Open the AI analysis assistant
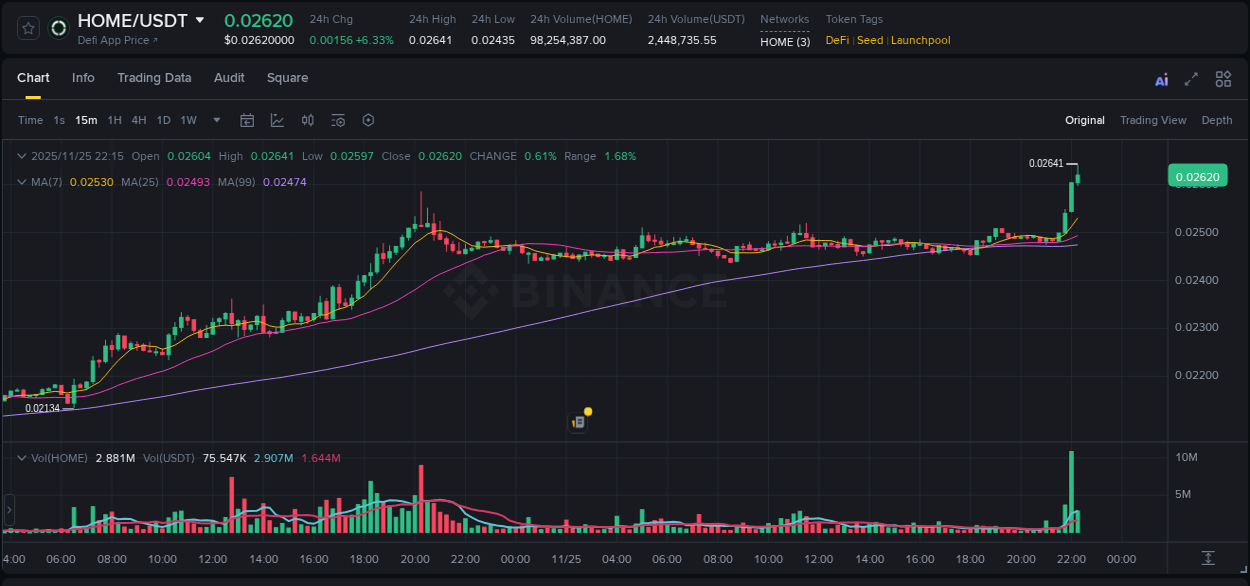 pyautogui.click(x=1161, y=78)
